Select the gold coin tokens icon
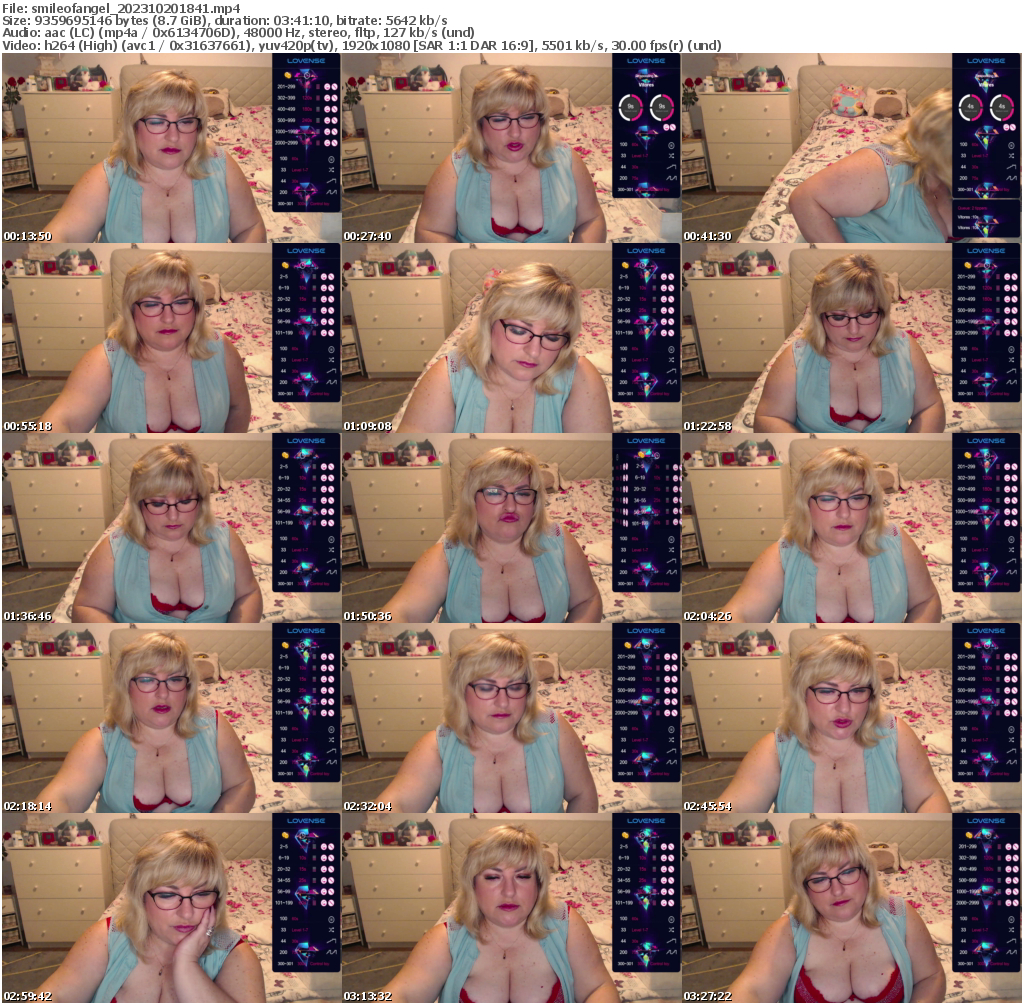1024x1003 pixels. tap(287, 76)
